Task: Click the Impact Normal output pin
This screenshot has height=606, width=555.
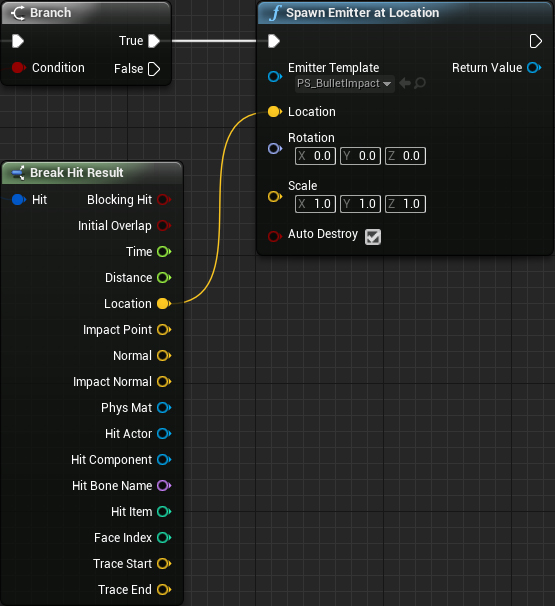Action: (x=164, y=382)
